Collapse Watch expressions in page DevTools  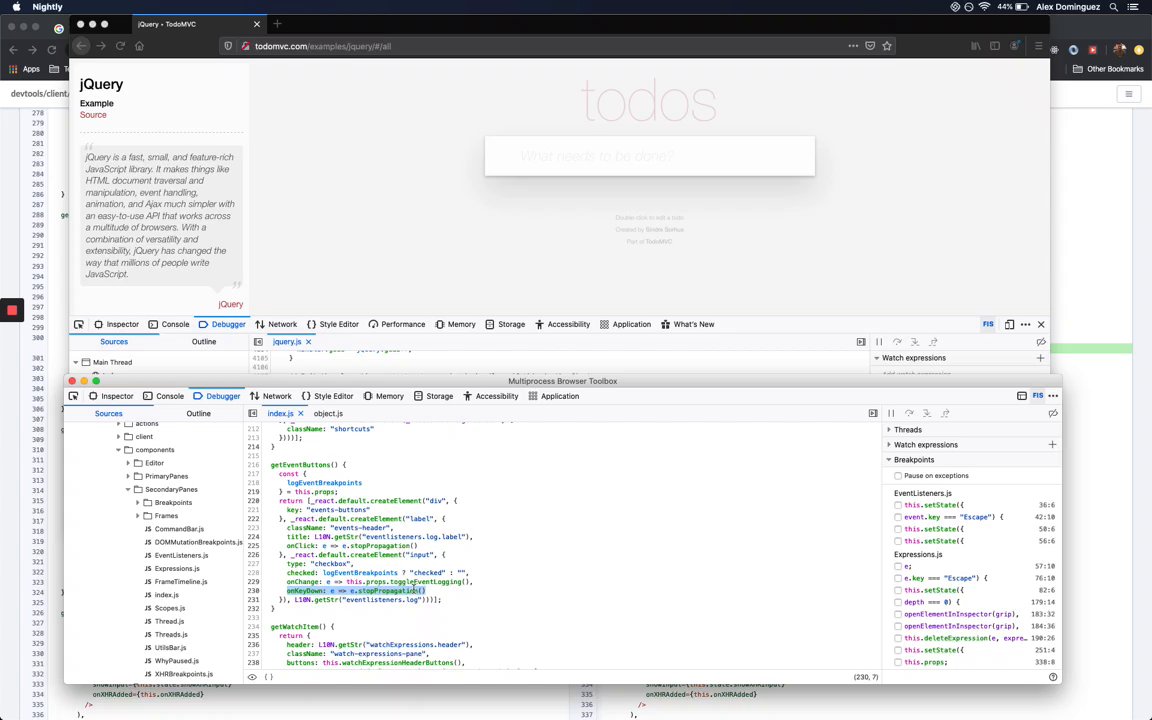pyautogui.click(x=876, y=358)
